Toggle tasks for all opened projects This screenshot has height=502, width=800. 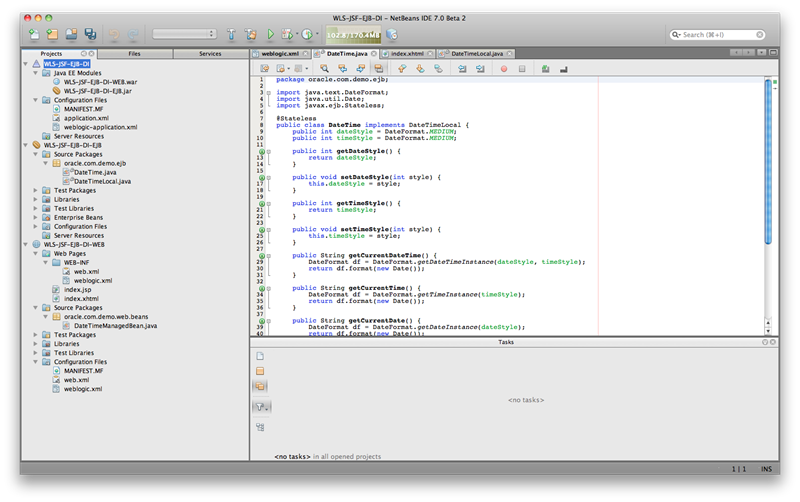coord(260,386)
